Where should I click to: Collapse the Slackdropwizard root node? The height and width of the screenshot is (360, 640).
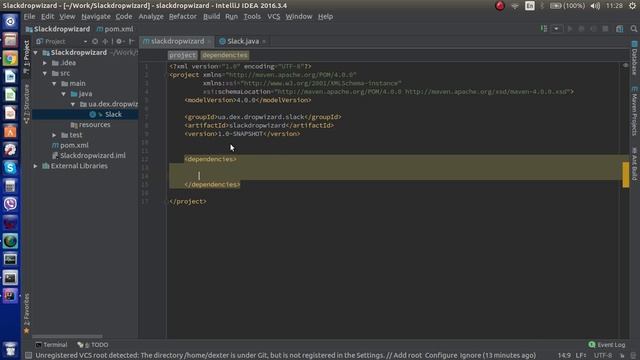tap(36, 53)
